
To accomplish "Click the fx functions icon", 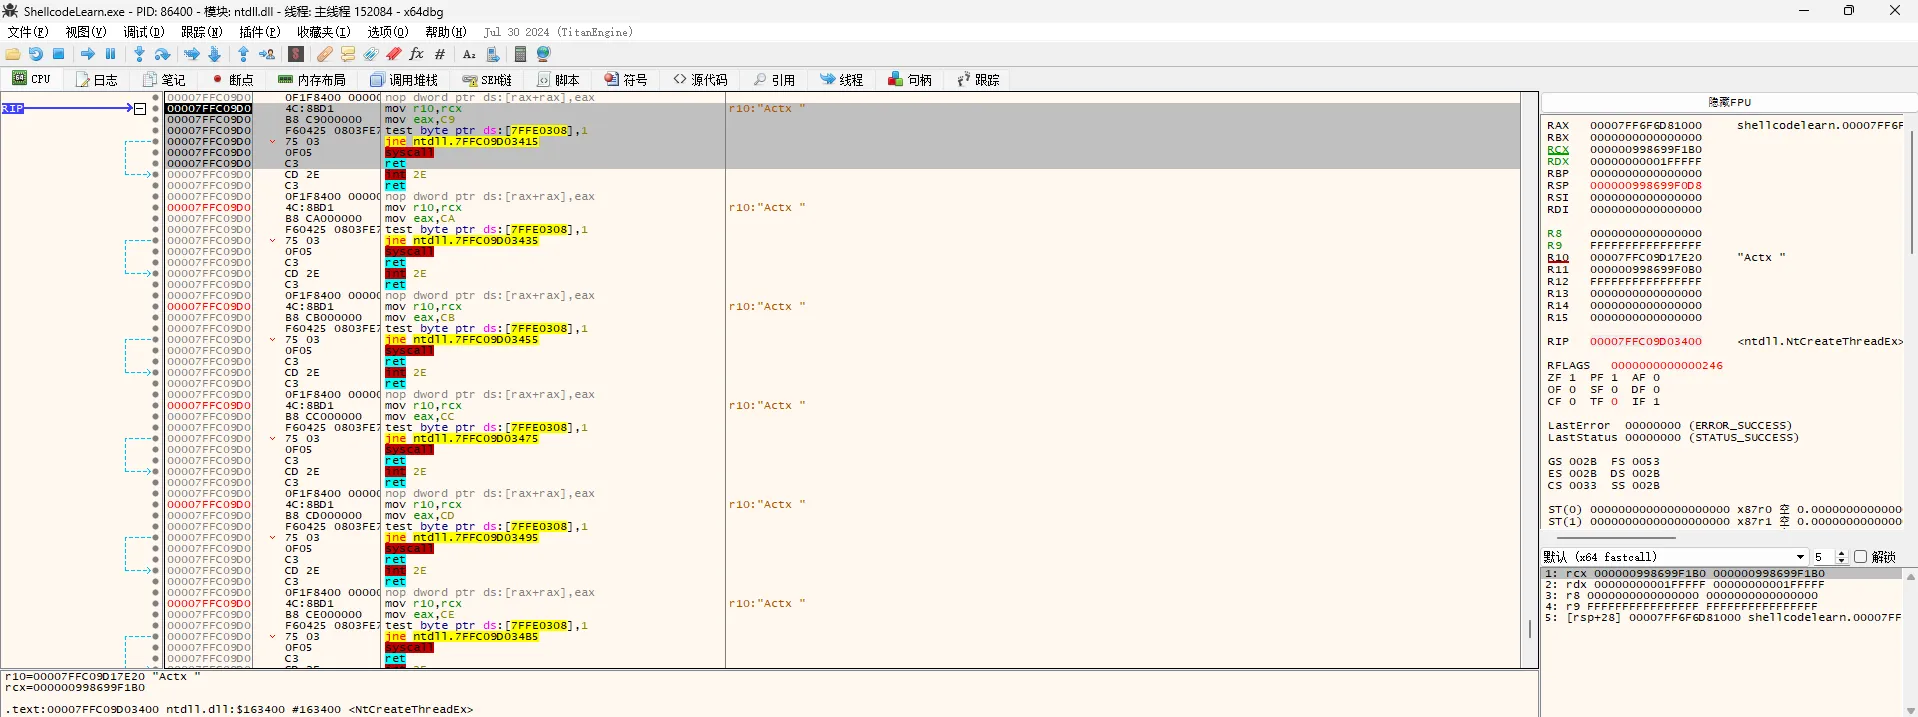I will coord(417,54).
